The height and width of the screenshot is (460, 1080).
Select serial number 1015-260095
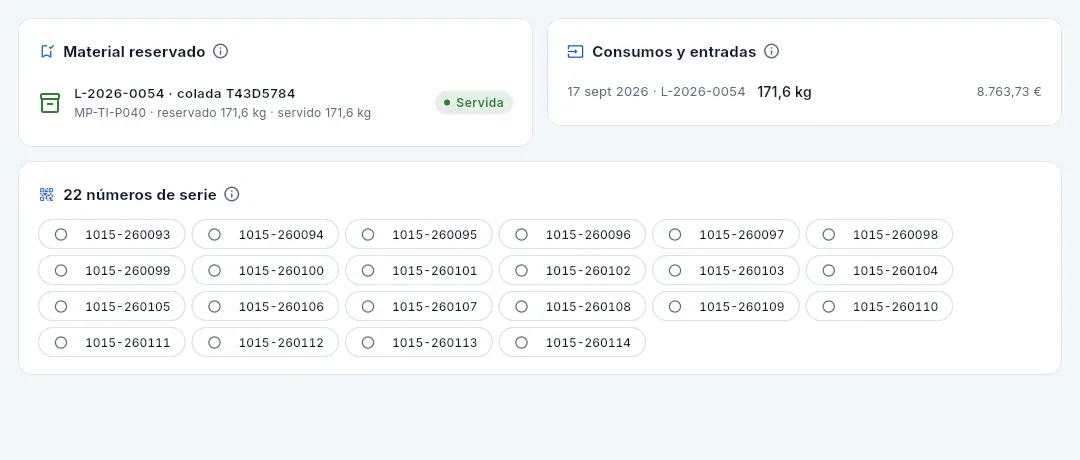pyautogui.click(x=419, y=234)
